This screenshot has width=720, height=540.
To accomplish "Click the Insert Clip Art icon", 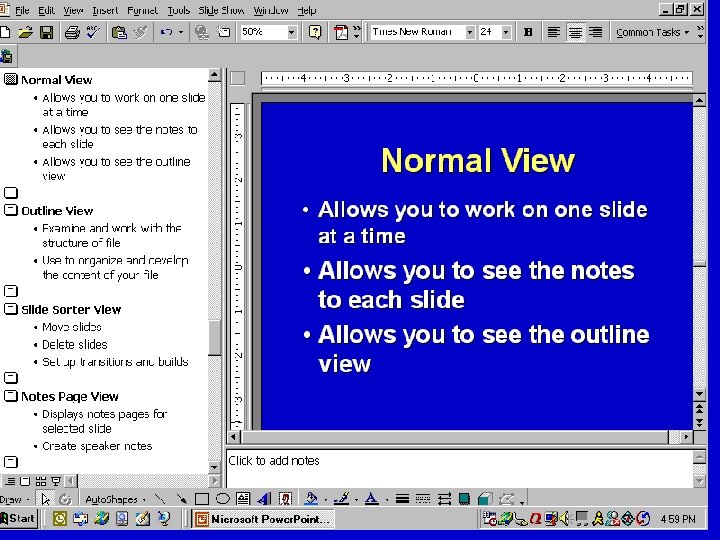I will [x=285, y=499].
